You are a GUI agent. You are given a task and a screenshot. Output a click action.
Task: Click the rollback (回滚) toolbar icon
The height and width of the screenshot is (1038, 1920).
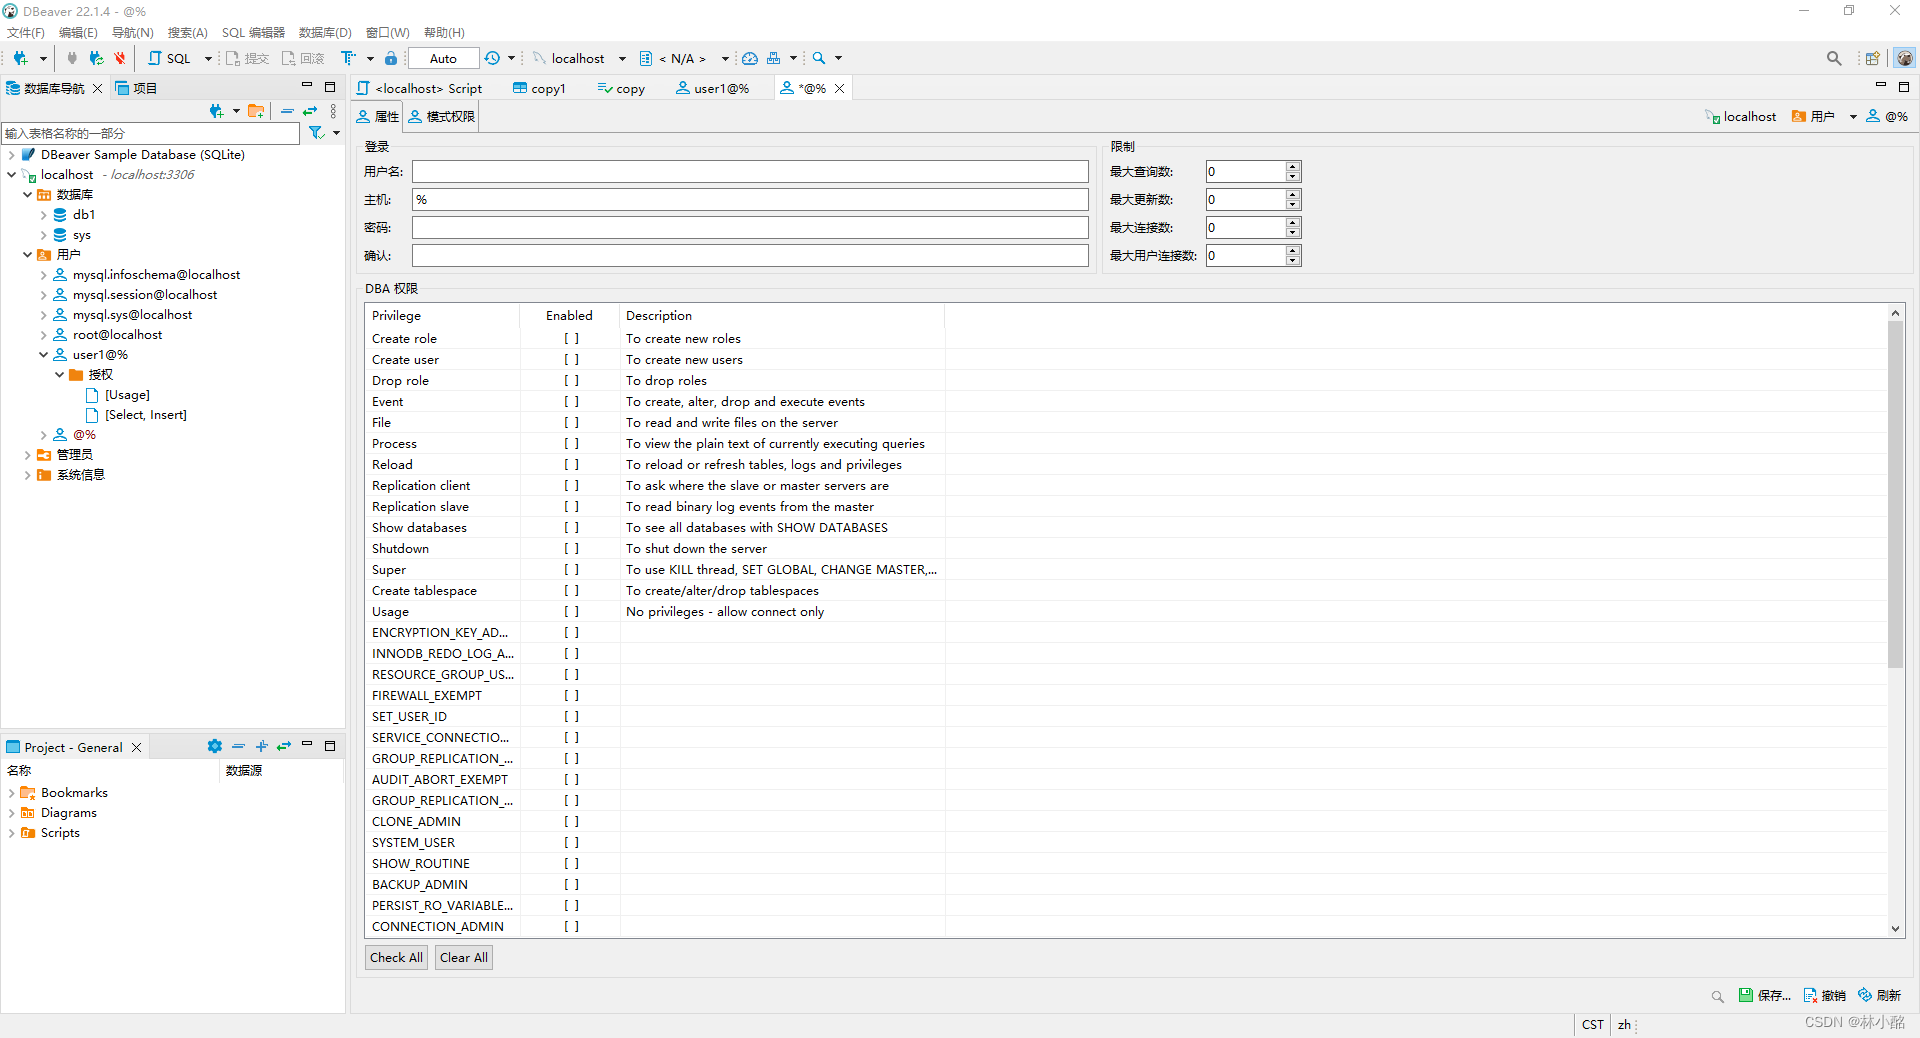(300, 58)
